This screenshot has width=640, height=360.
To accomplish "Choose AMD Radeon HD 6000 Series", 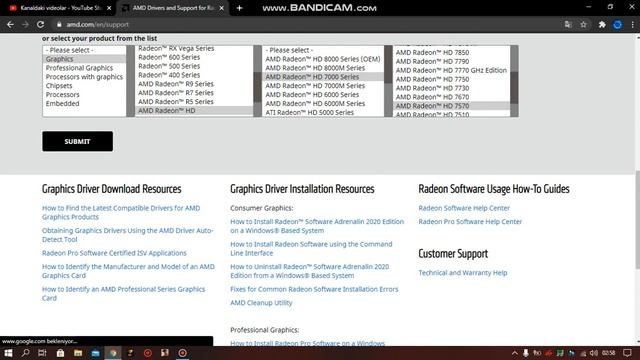I will (x=323, y=94).
